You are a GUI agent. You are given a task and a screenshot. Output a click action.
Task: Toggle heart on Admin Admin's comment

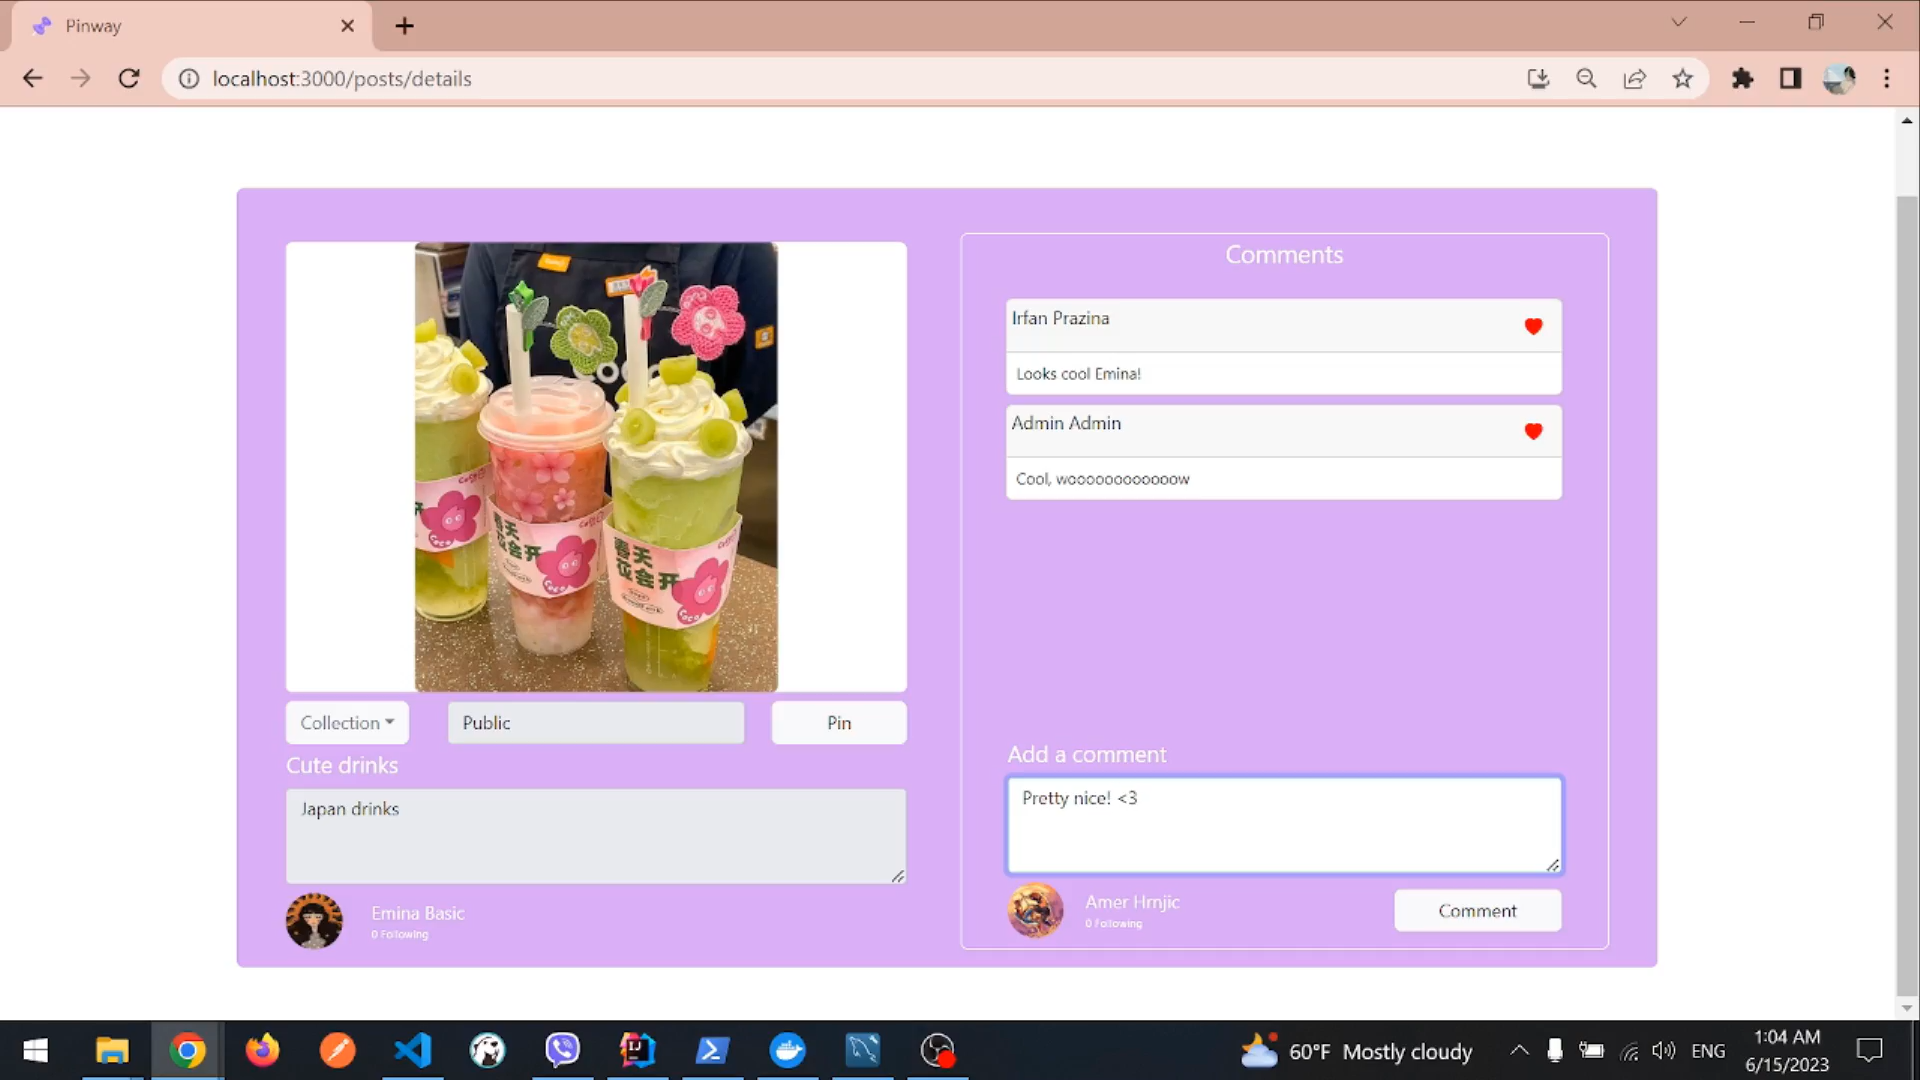point(1533,431)
